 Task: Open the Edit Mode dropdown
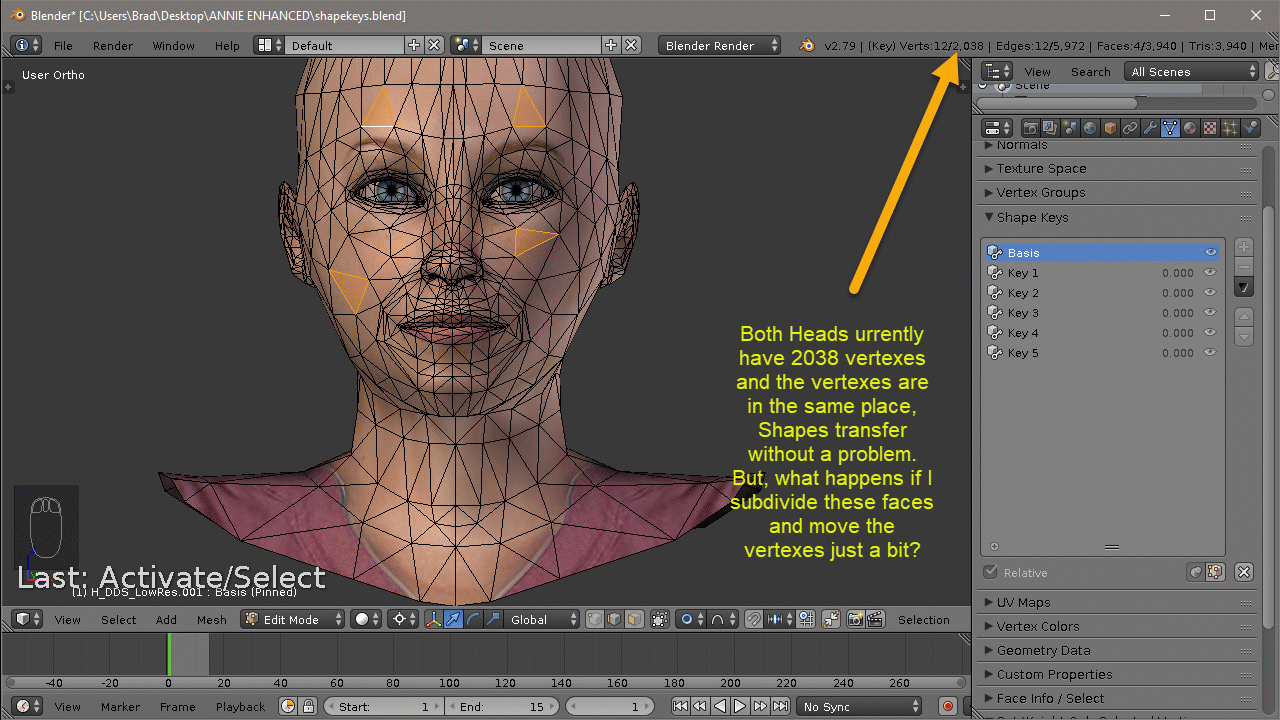pyautogui.click(x=293, y=620)
